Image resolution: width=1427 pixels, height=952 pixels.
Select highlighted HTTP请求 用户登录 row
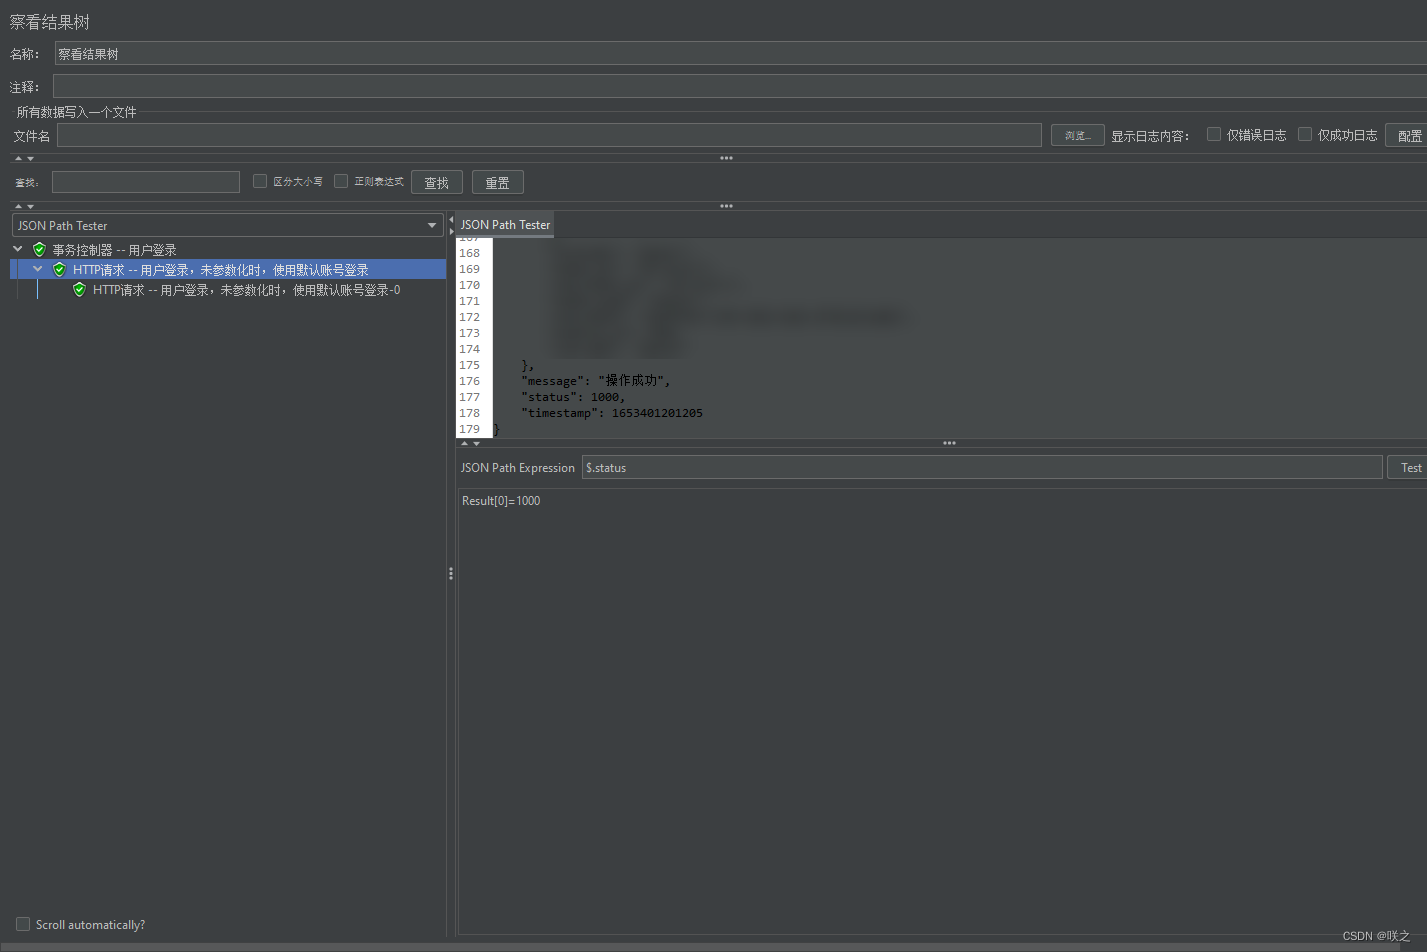coord(228,269)
